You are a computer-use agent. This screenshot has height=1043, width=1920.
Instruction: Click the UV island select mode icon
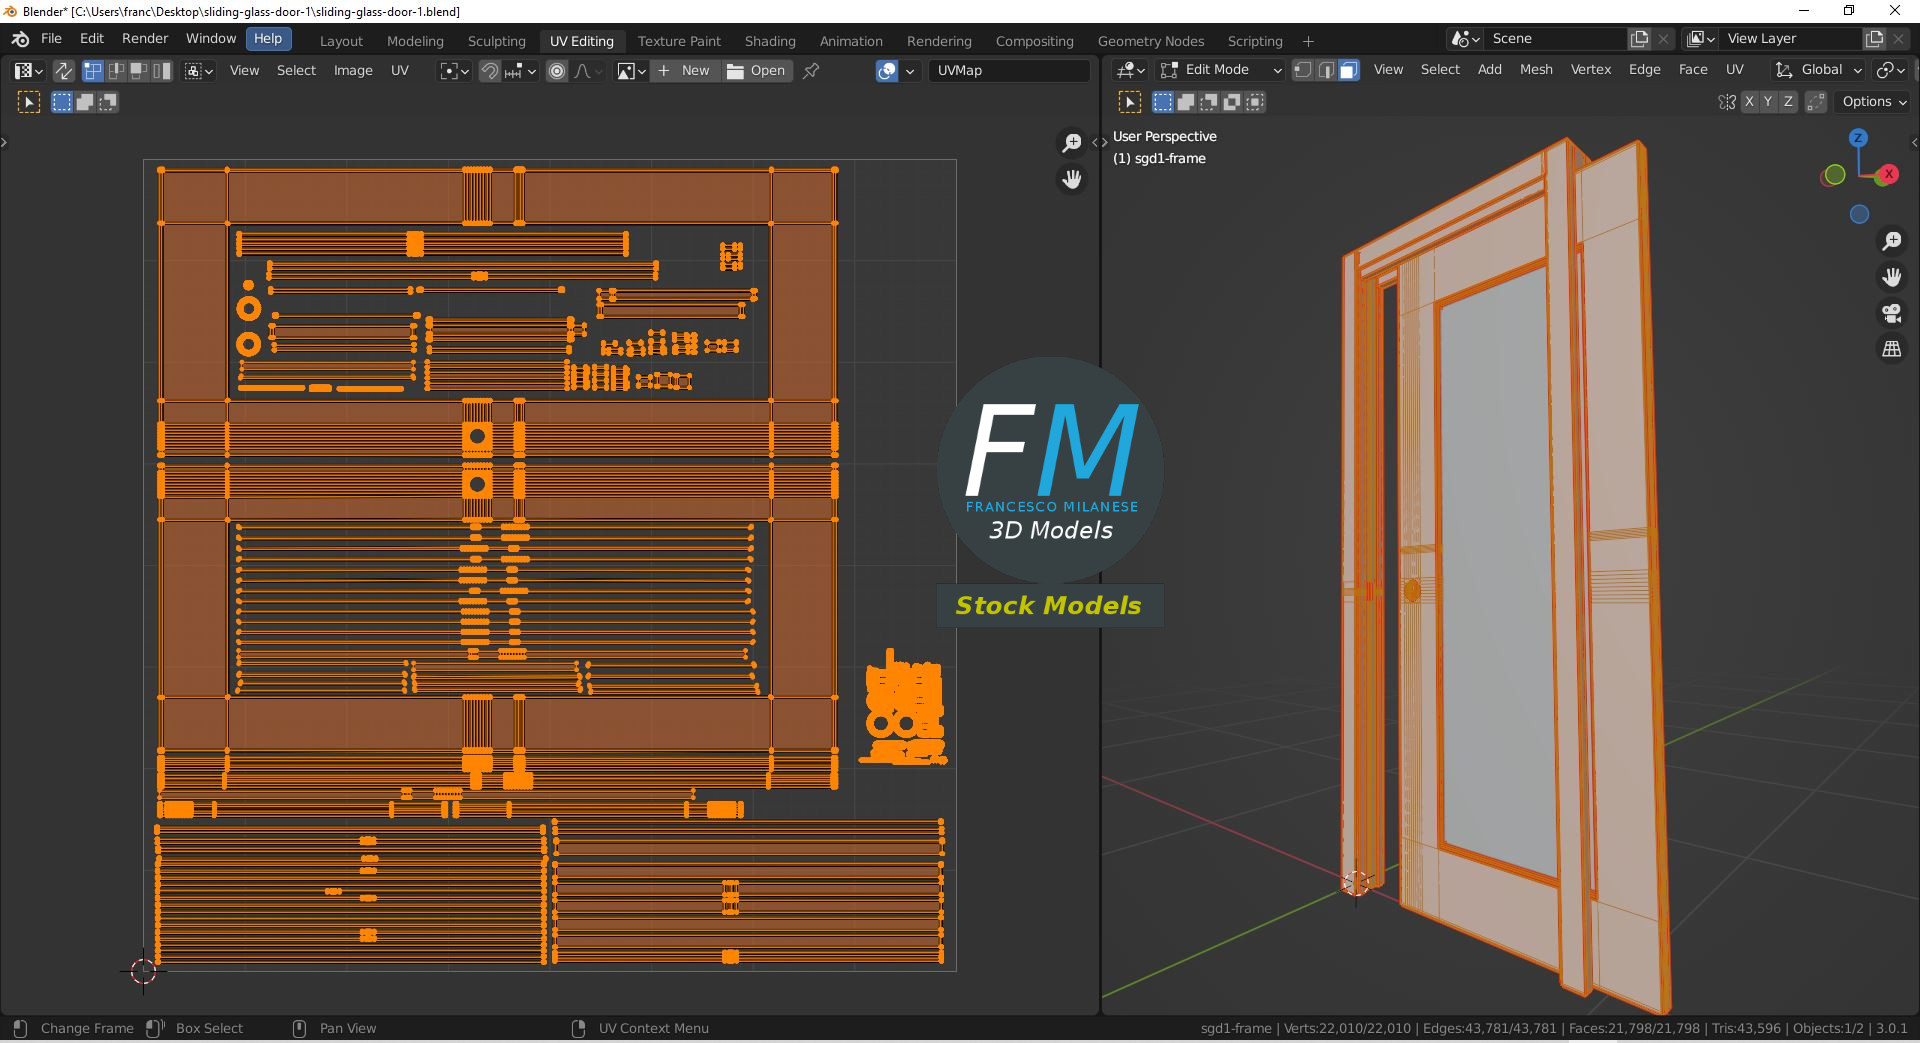point(162,71)
